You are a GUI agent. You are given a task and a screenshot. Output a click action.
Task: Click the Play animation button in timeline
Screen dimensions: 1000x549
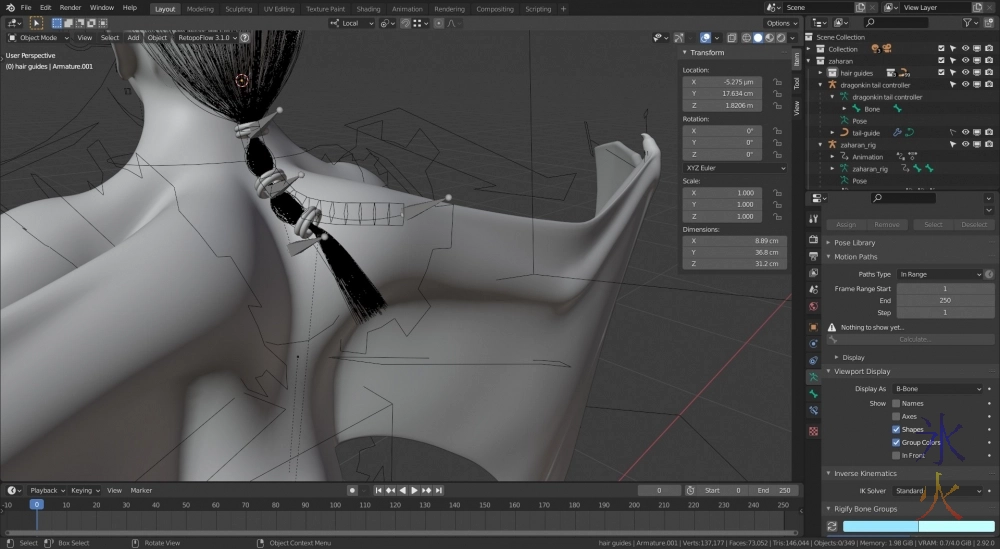pyautogui.click(x=414, y=490)
